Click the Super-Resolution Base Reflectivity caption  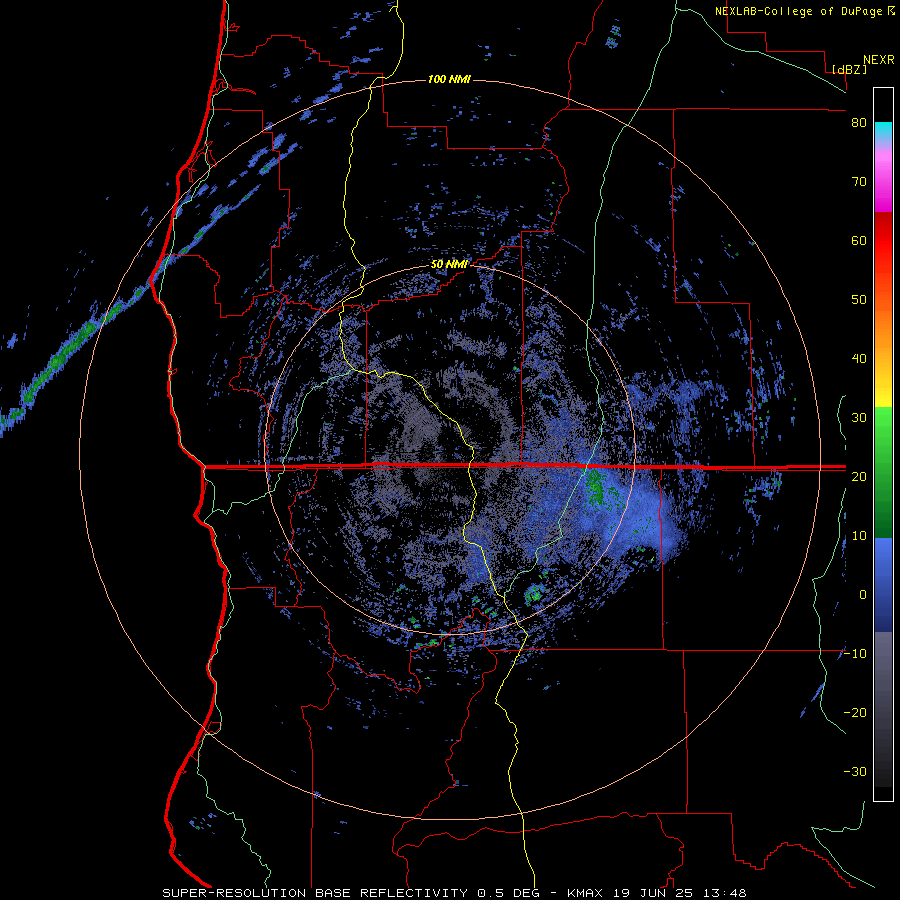click(x=315, y=893)
